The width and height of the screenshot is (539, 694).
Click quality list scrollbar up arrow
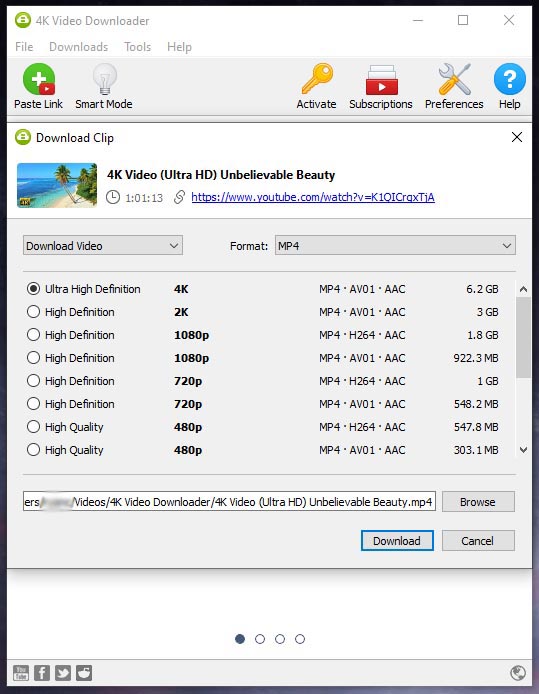[524, 289]
